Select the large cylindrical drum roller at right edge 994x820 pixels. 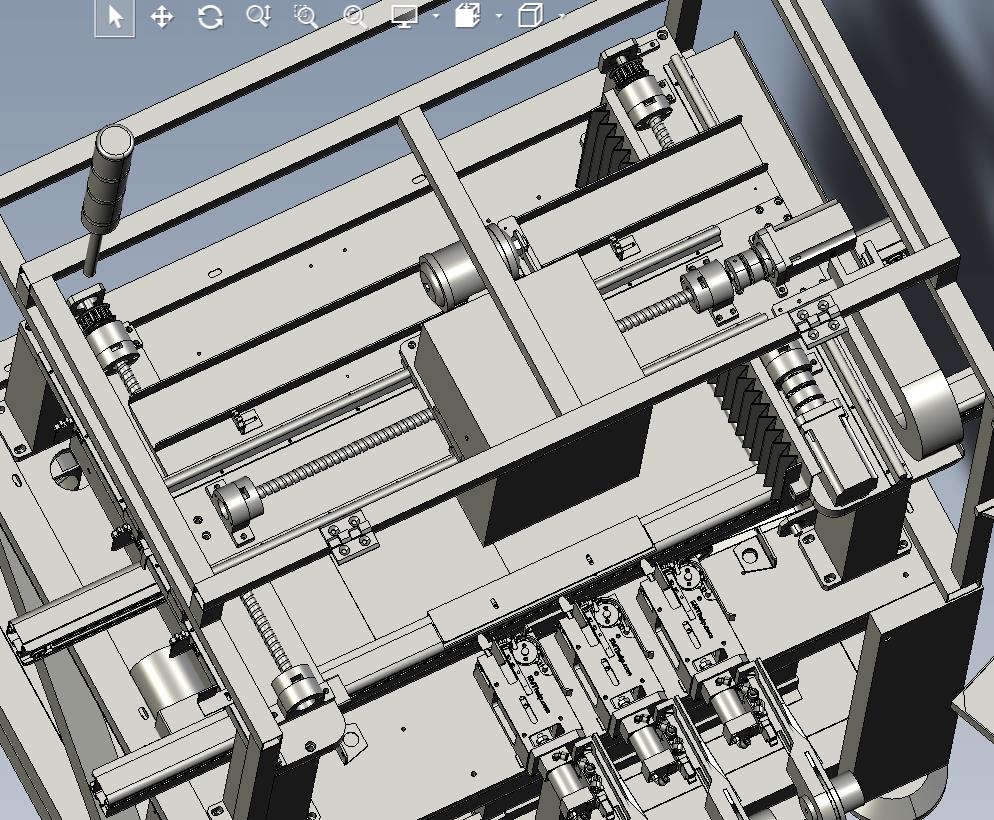932,413
